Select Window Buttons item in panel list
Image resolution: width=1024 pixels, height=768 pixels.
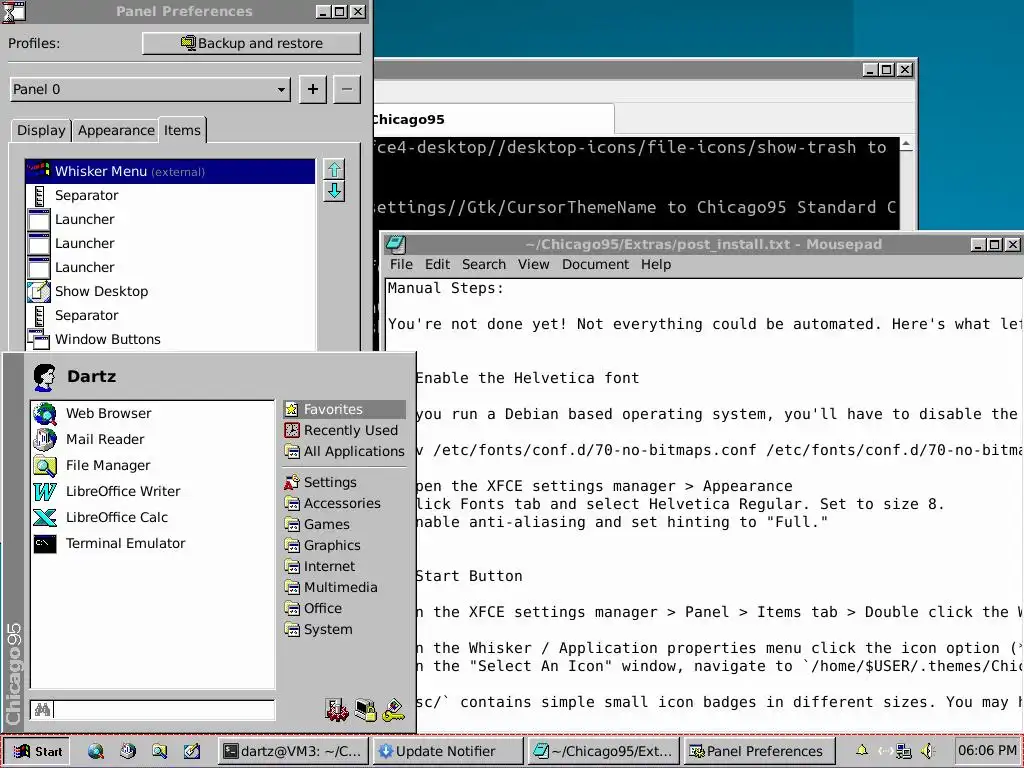pyautogui.click(x=170, y=339)
